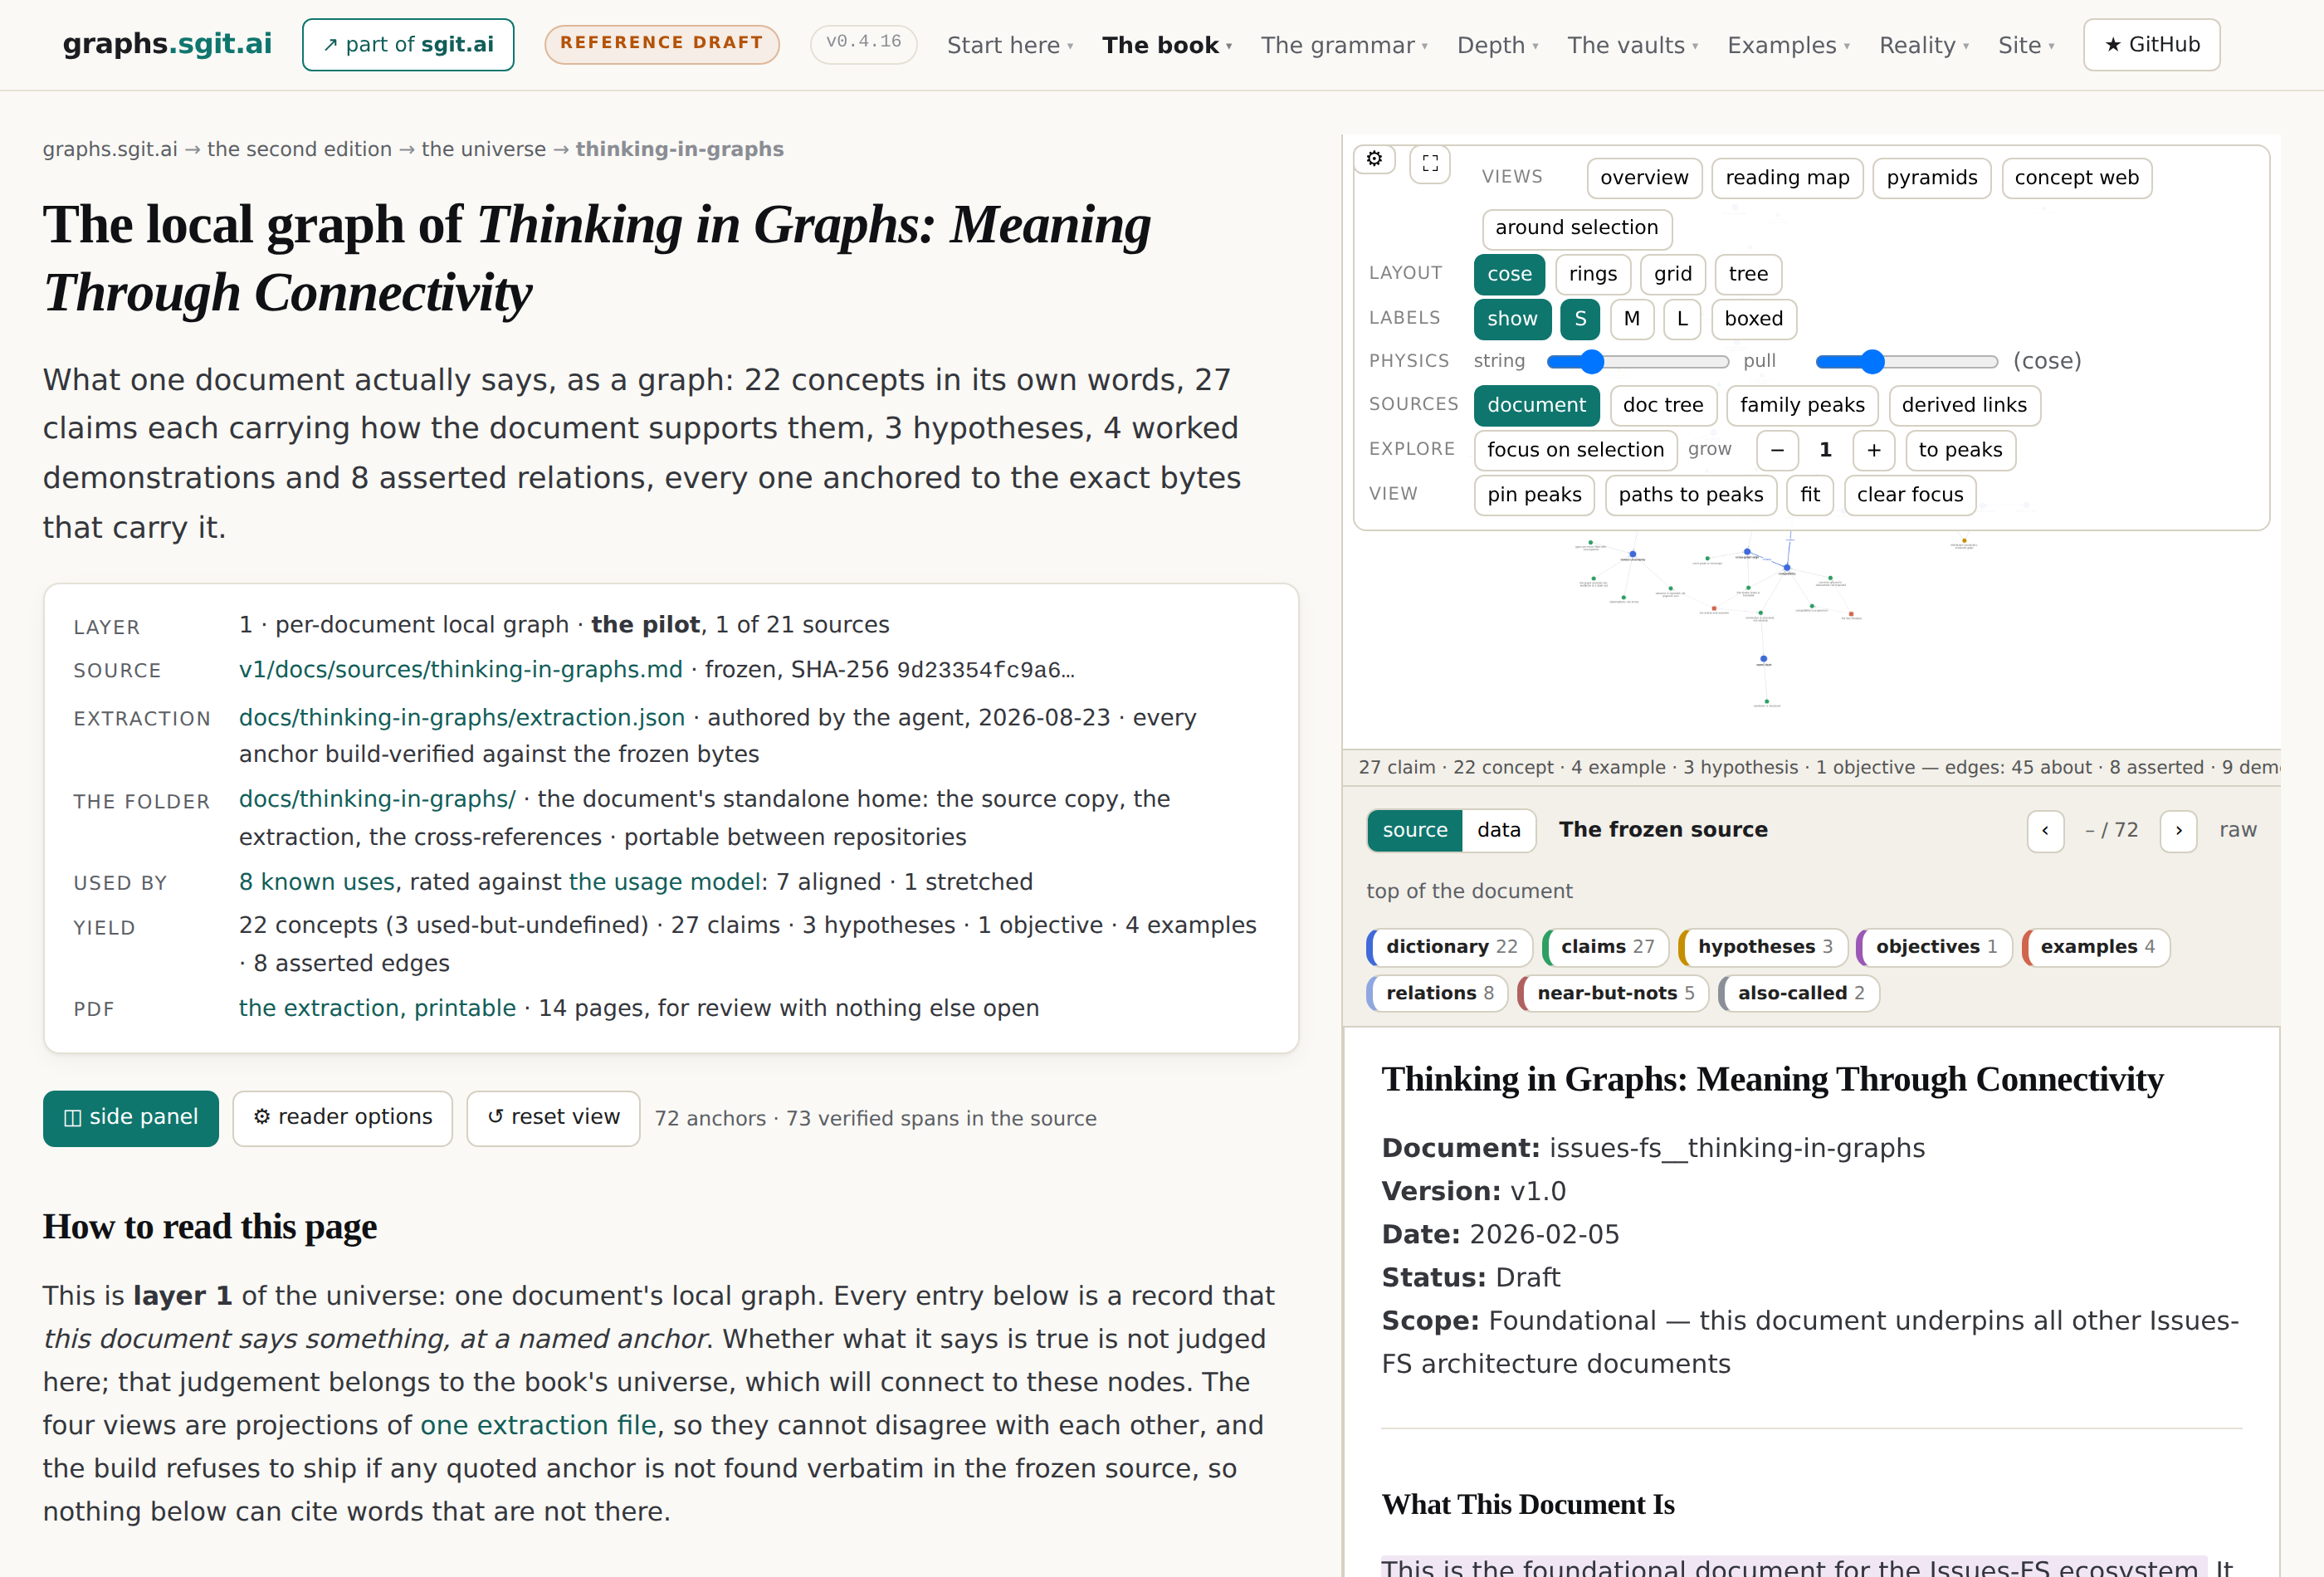Switch to the overview view
The width and height of the screenshot is (2324, 1577).
pos(1644,178)
